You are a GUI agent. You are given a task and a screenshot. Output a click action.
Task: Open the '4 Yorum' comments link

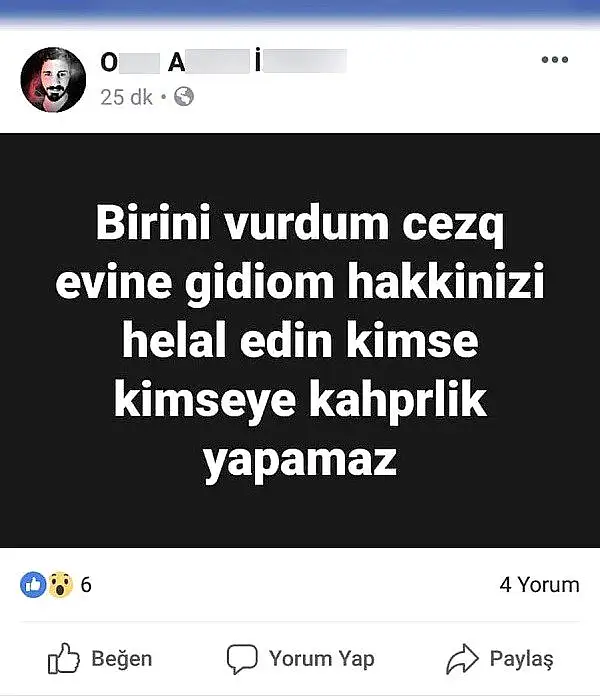tap(540, 585)
